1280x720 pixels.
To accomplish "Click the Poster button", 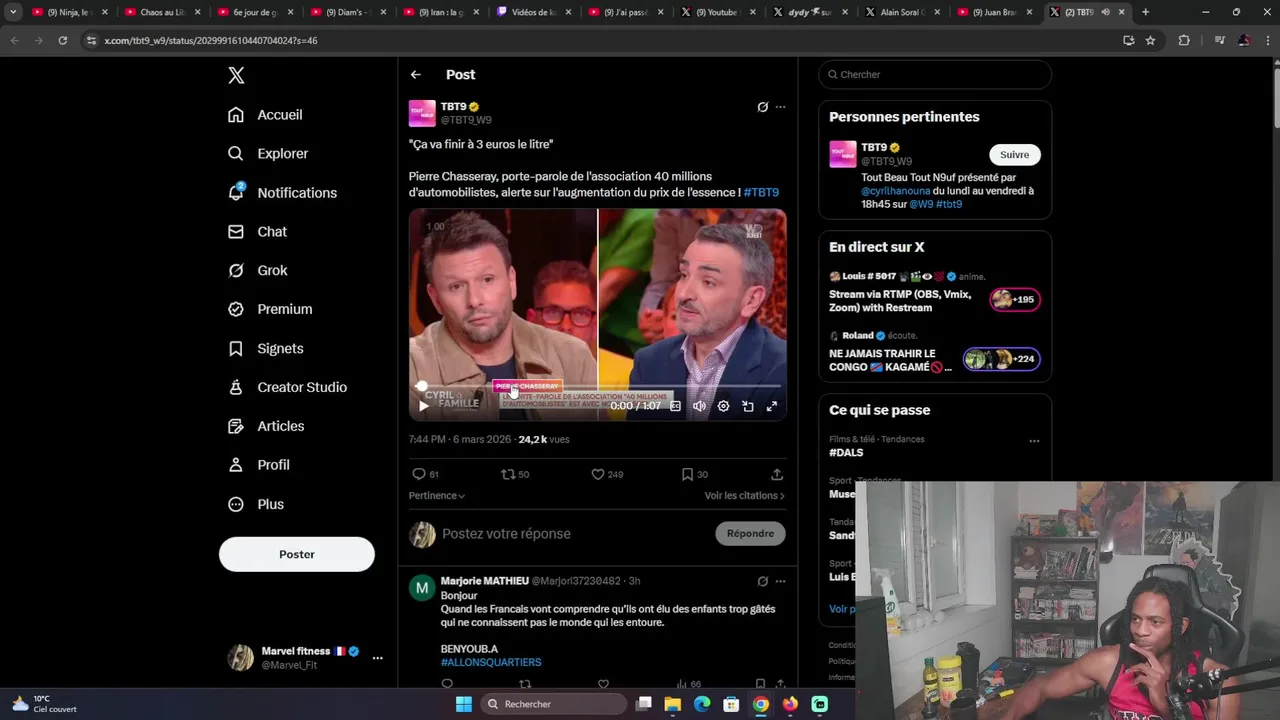I will (x=297, y=554).
